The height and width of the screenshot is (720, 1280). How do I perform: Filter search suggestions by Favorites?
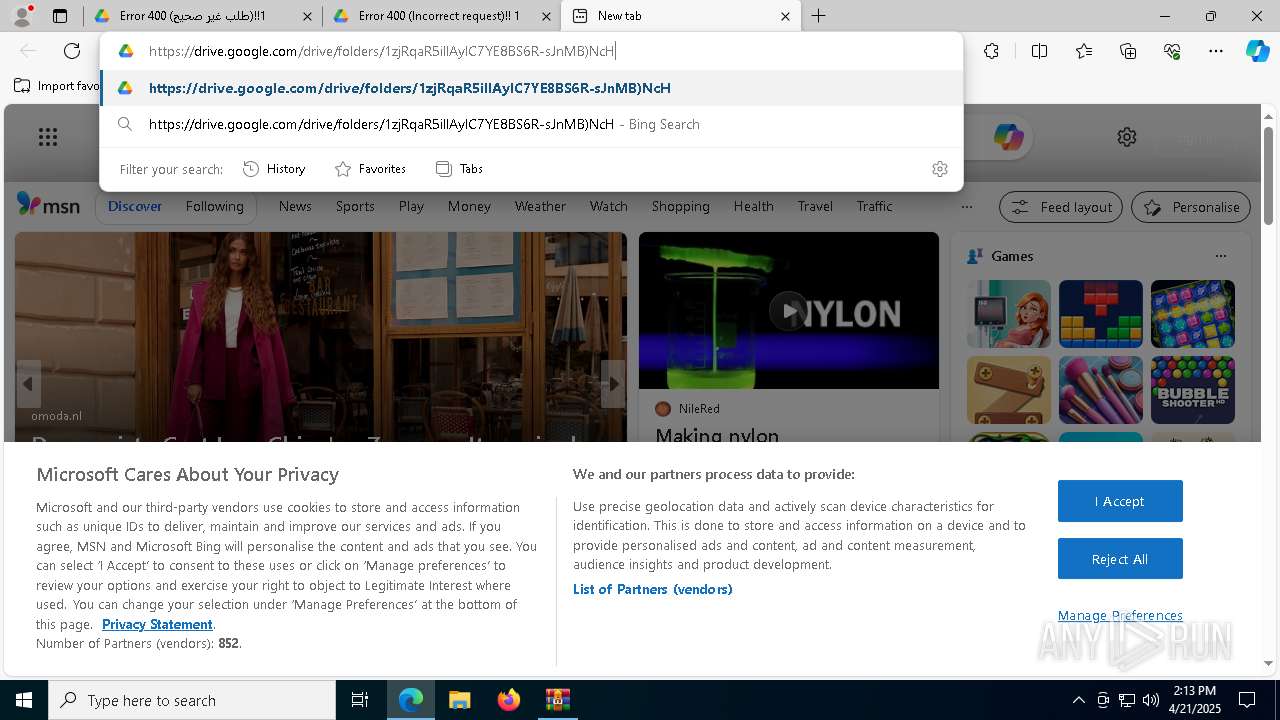(x=370, y=169)
